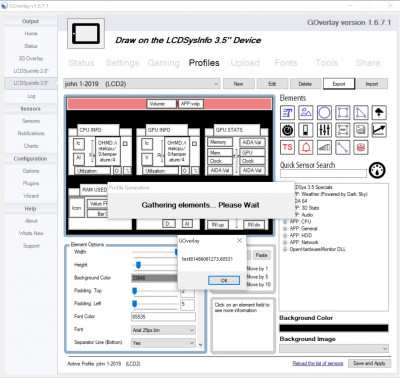
Task: Insert the signal bars element
Action: tap(324, 147)
